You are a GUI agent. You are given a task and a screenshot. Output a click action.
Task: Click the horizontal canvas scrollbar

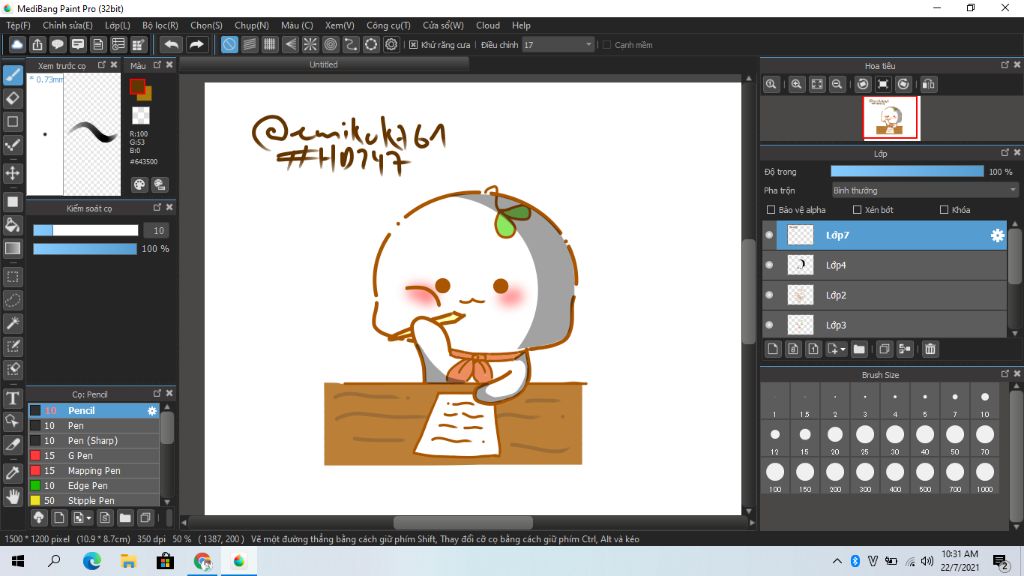463,522
